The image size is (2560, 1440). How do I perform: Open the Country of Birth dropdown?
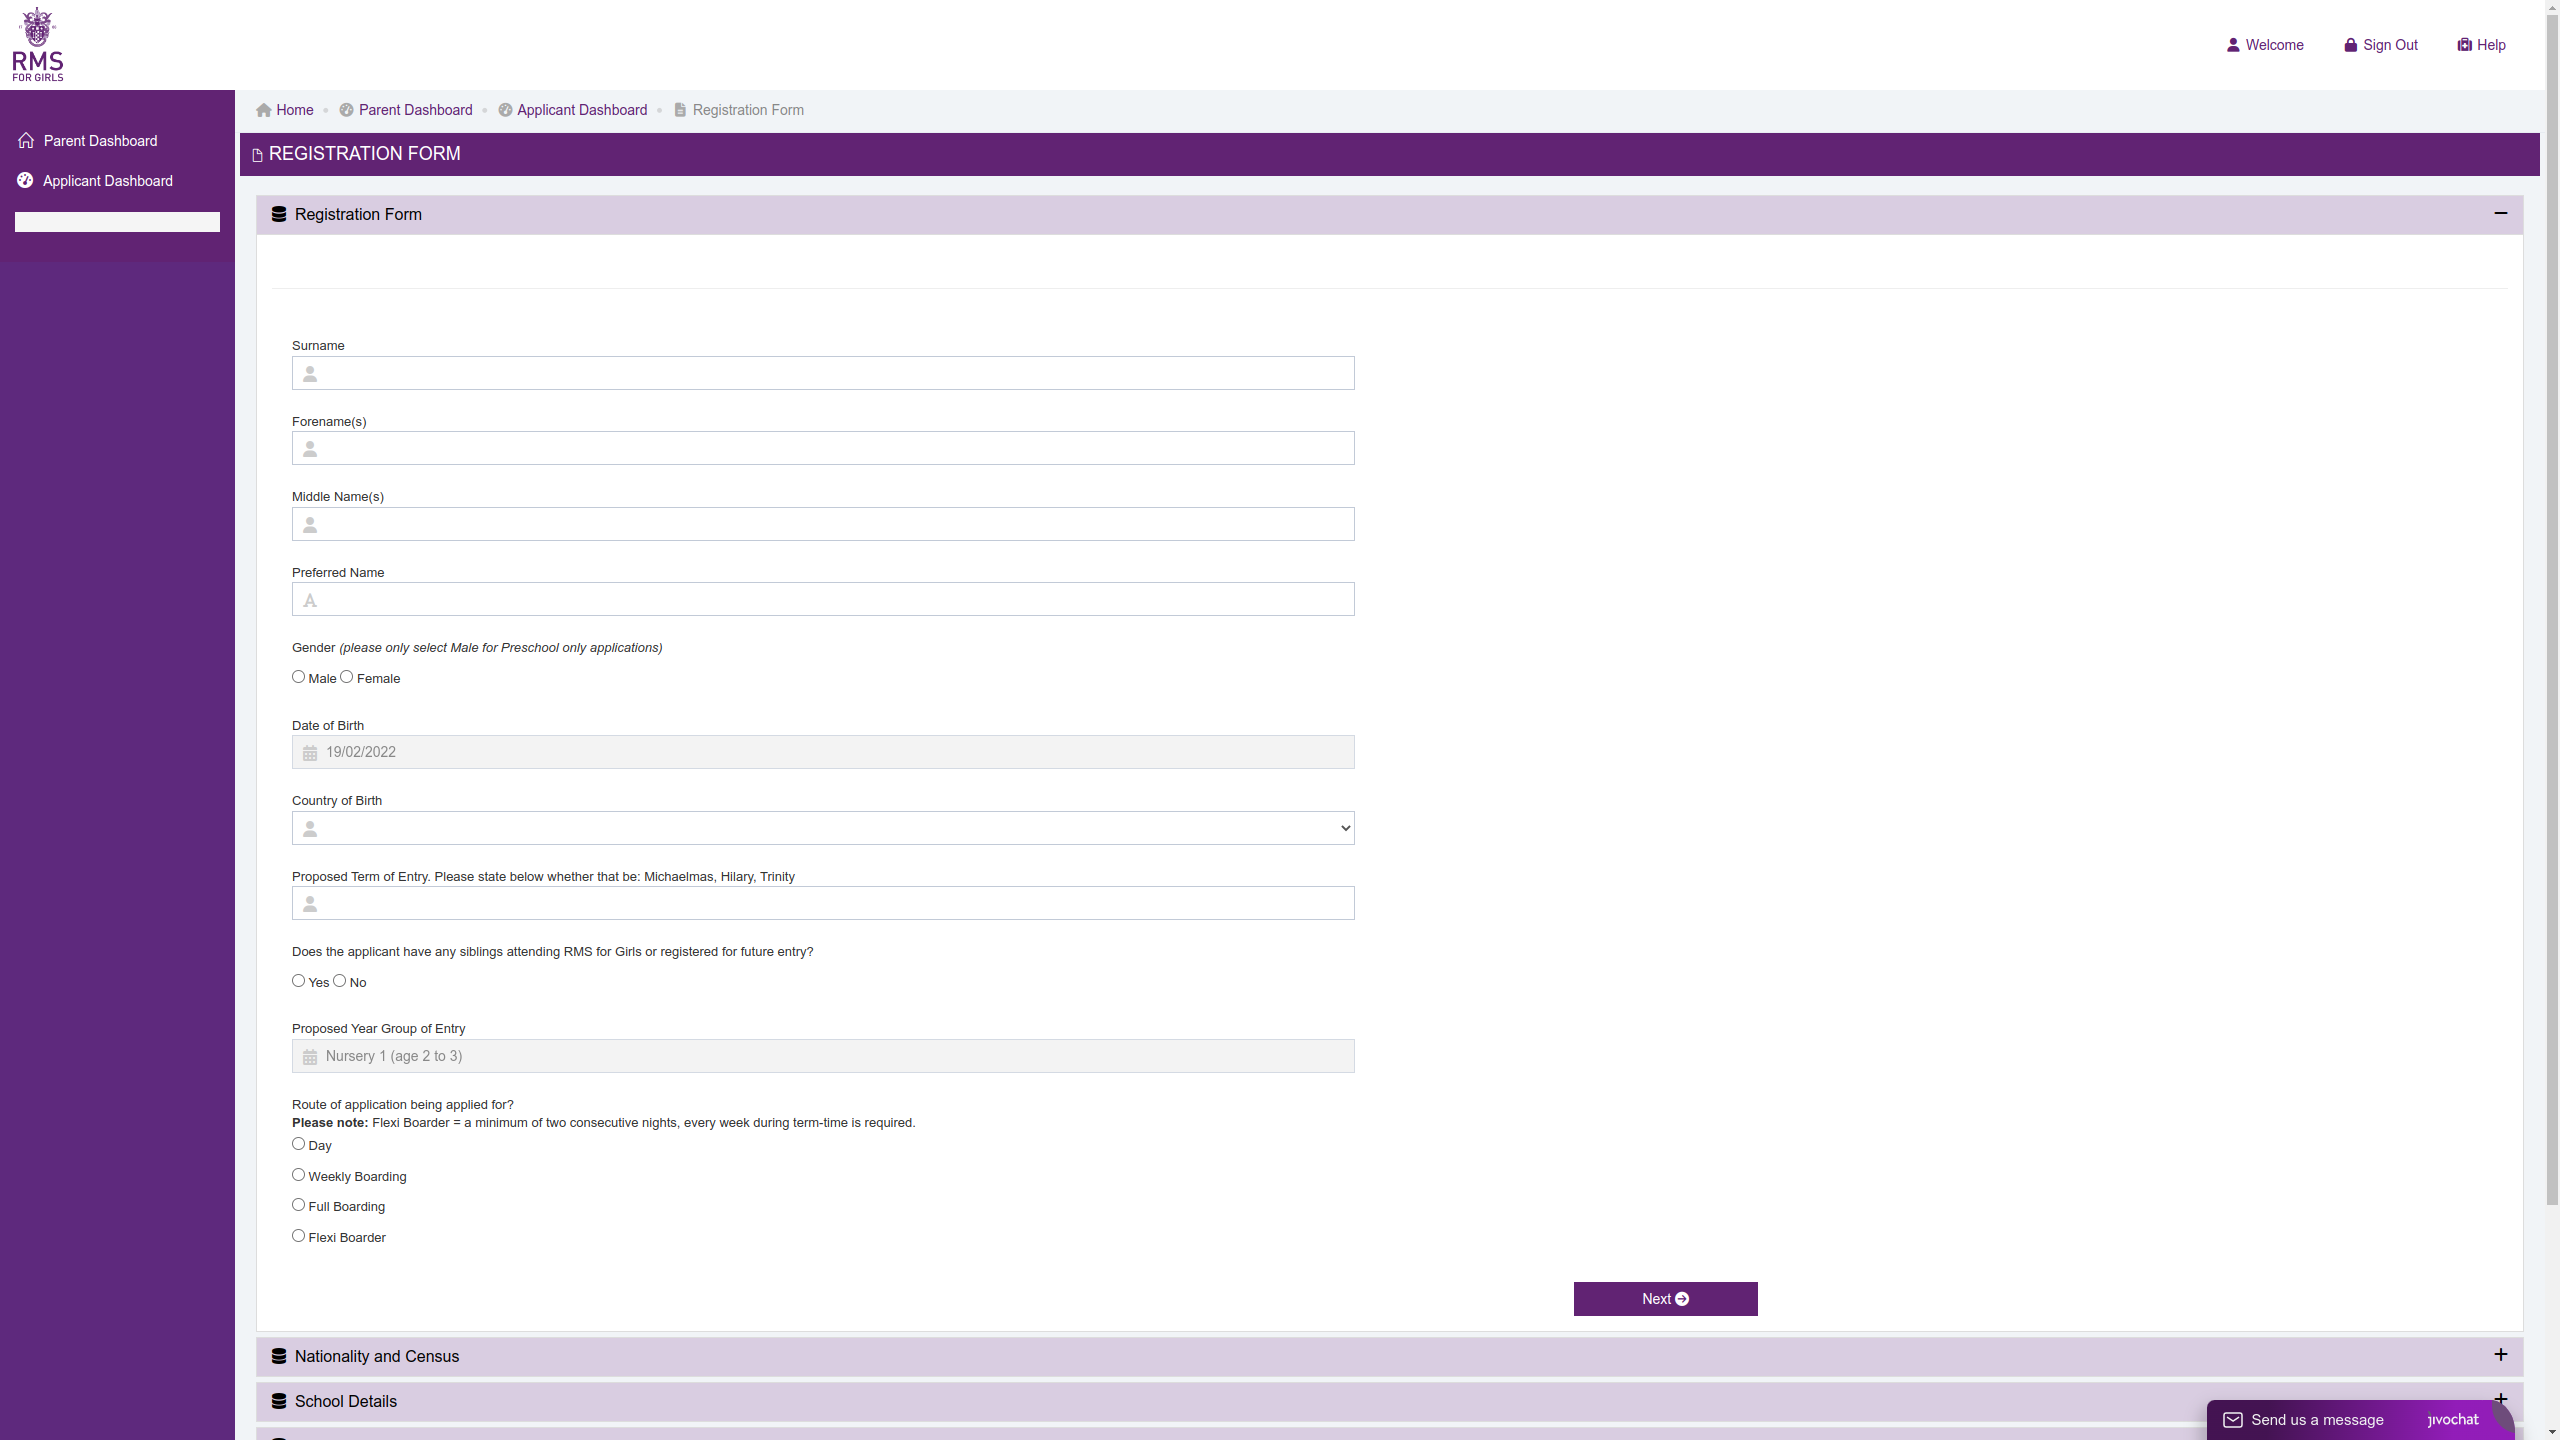pyautogui.click(x=821, y=828)
